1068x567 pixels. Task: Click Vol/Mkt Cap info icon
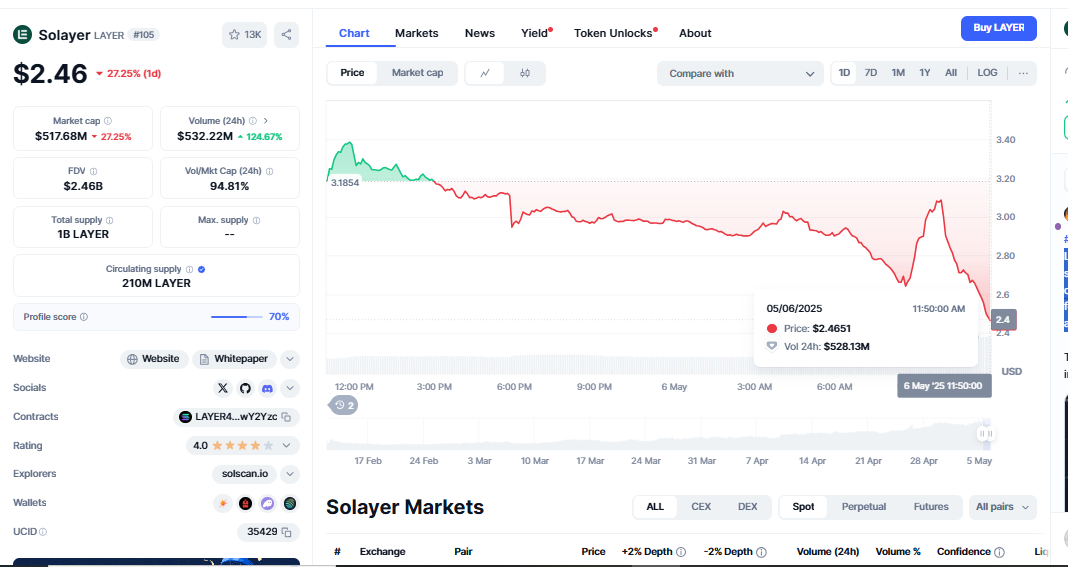point(270,171)
